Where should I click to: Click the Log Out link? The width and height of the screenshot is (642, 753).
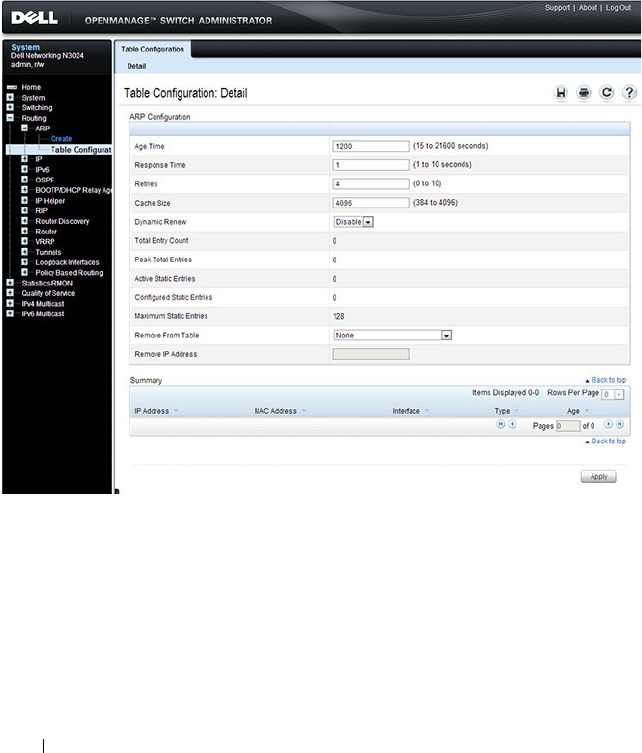point(618,8)
